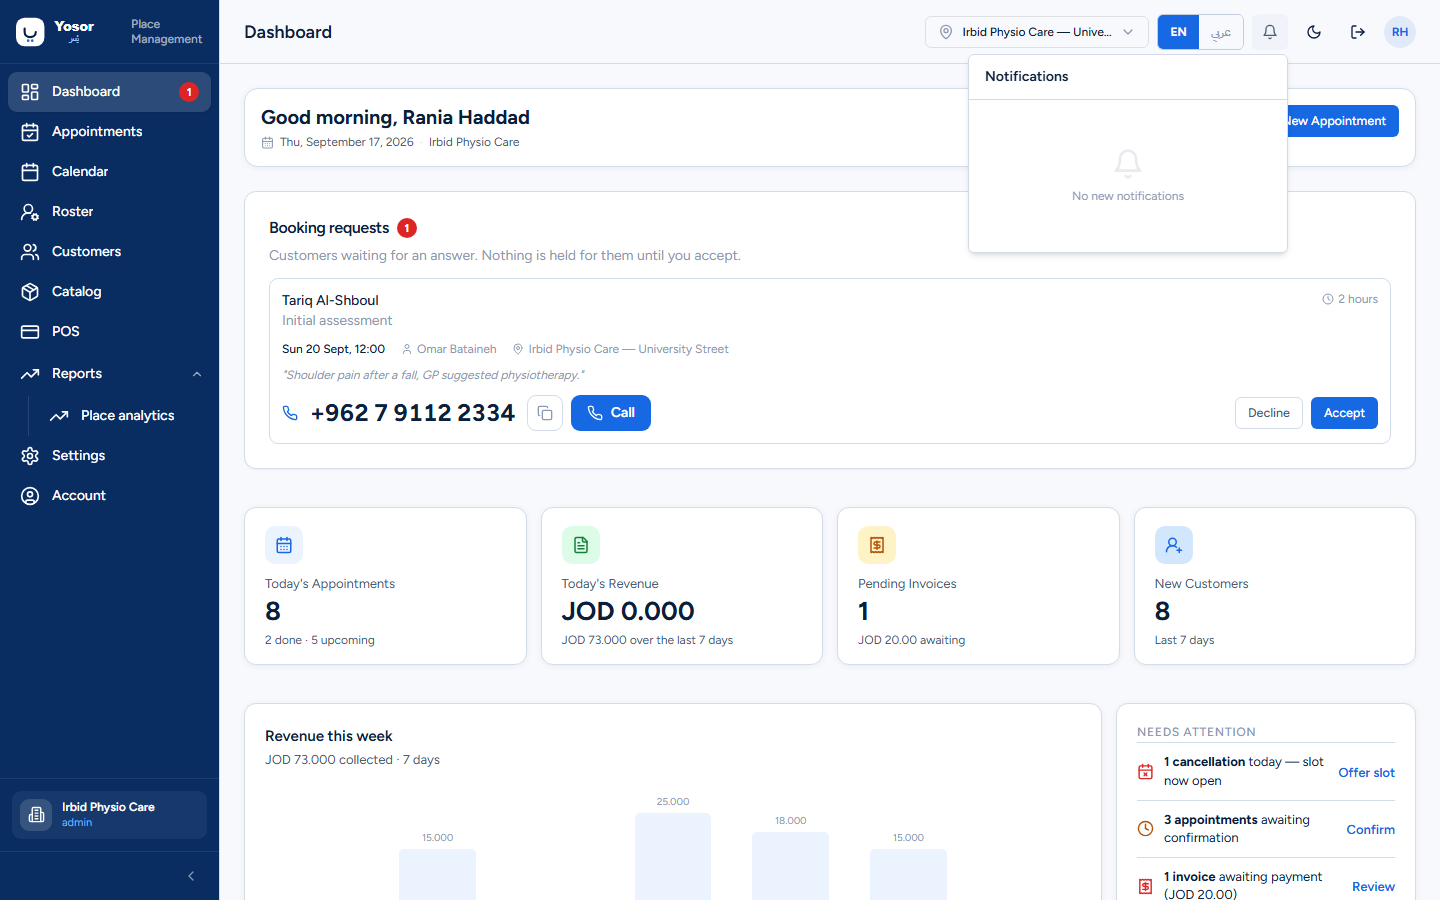Open the RH user avatar

1400,32
